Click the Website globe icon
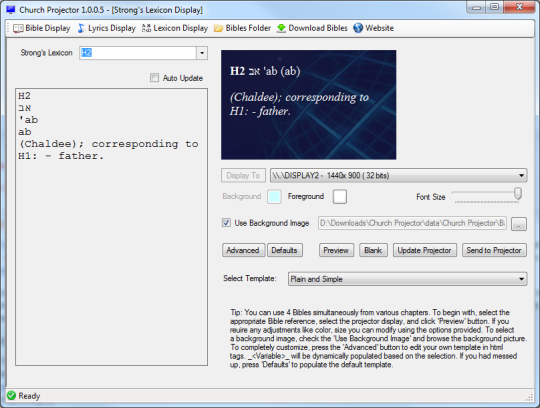This screenshot has width=540, height=408. pos(358,28)
